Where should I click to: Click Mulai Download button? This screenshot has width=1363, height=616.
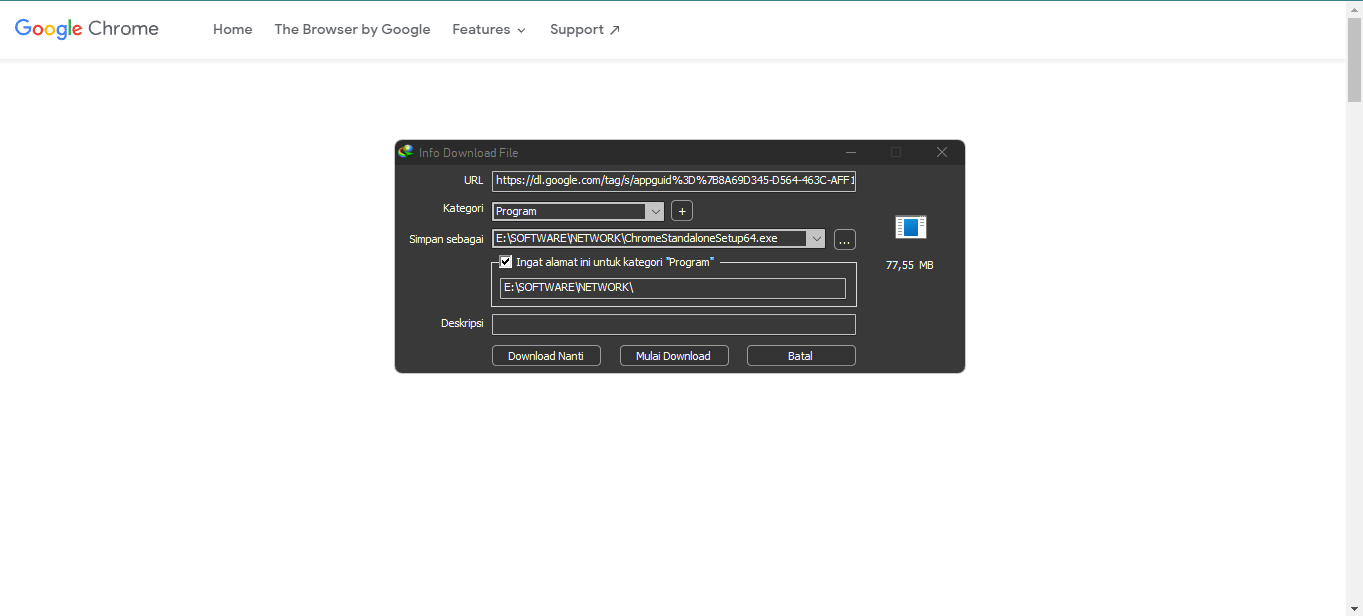[674, 356]
